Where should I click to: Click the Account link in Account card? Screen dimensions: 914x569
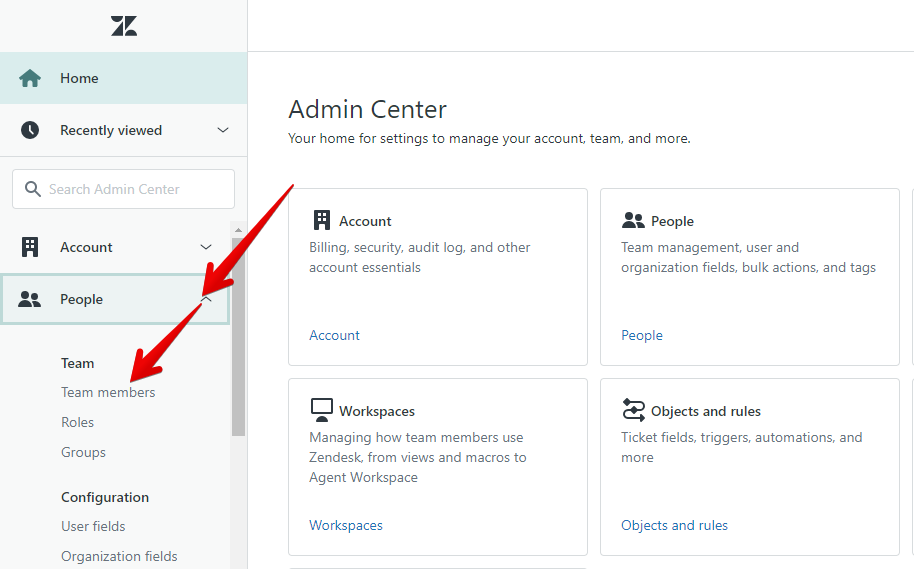[335, 335]
